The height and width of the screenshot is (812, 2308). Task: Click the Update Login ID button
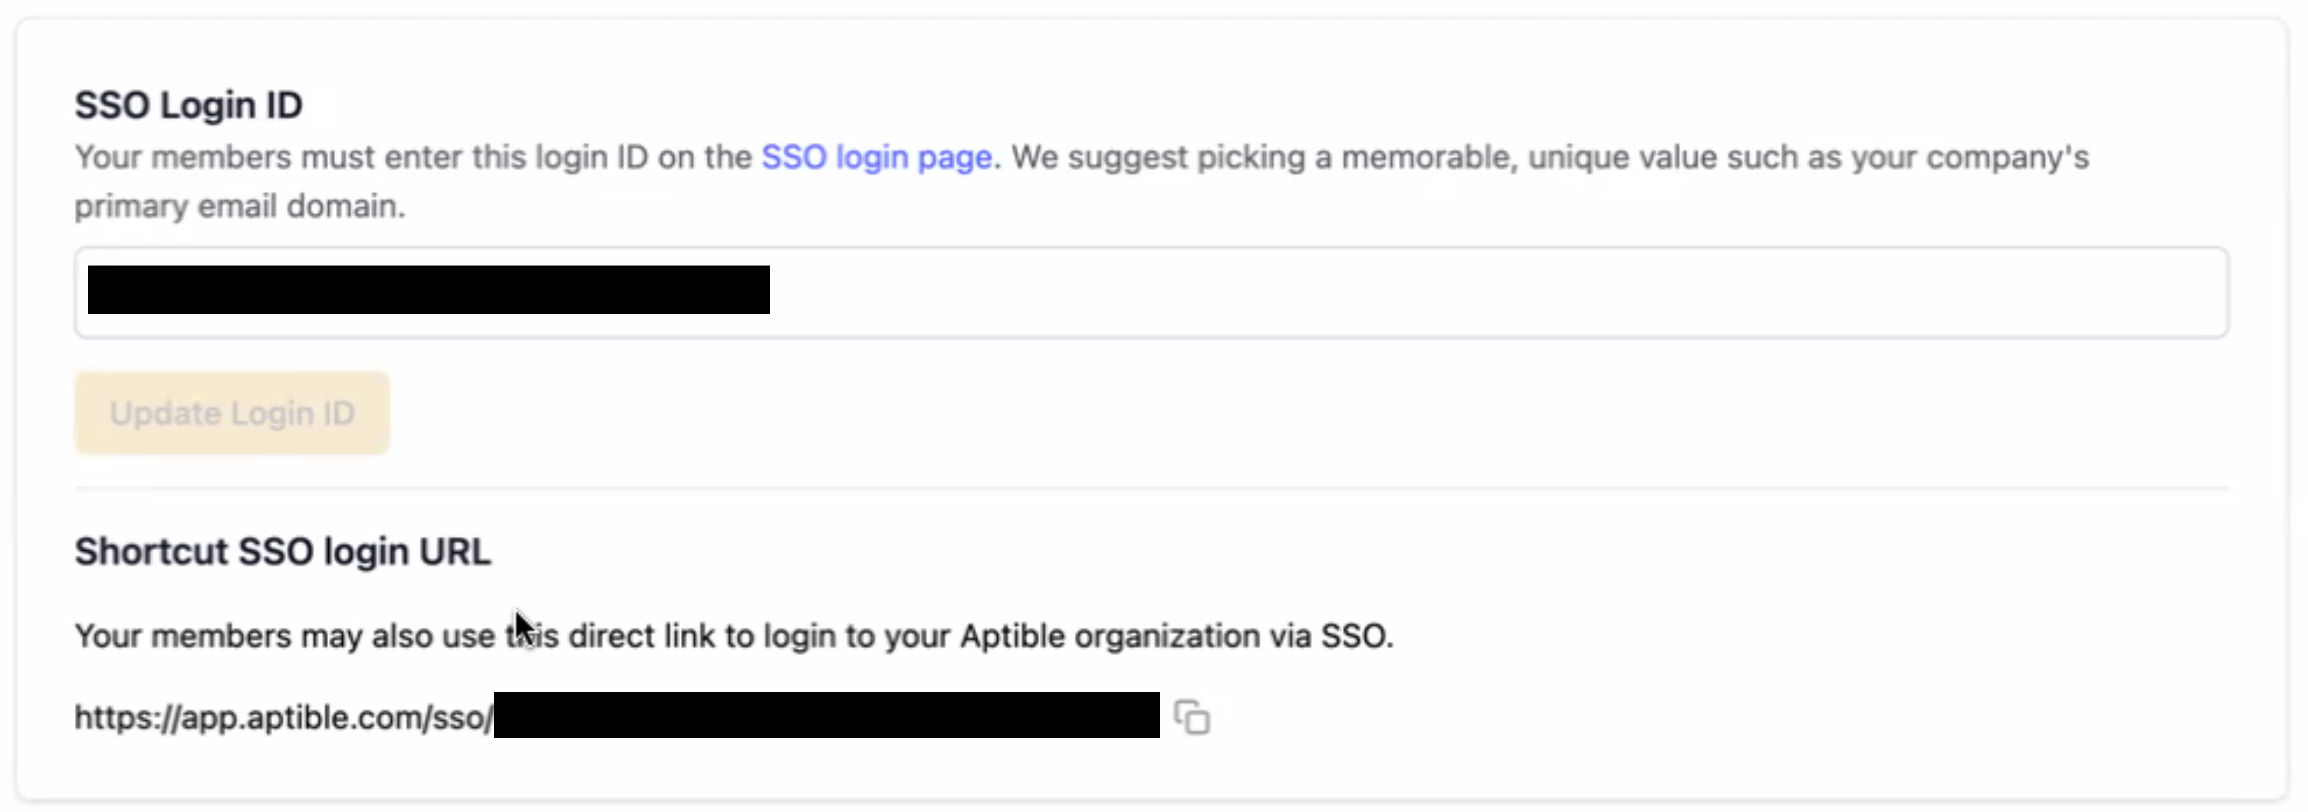pyautogui.click(x=232, y=413)
